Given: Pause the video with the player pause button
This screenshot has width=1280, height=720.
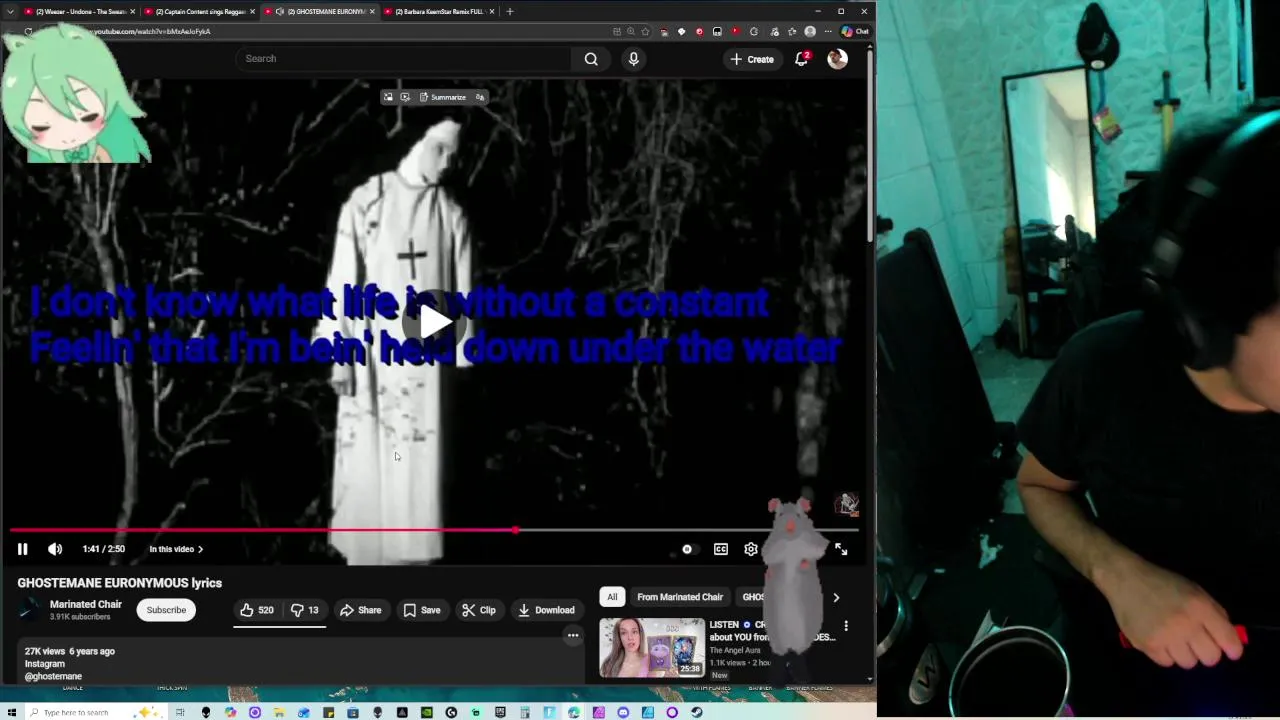Looking at the screenshot, I should [22, 549].
